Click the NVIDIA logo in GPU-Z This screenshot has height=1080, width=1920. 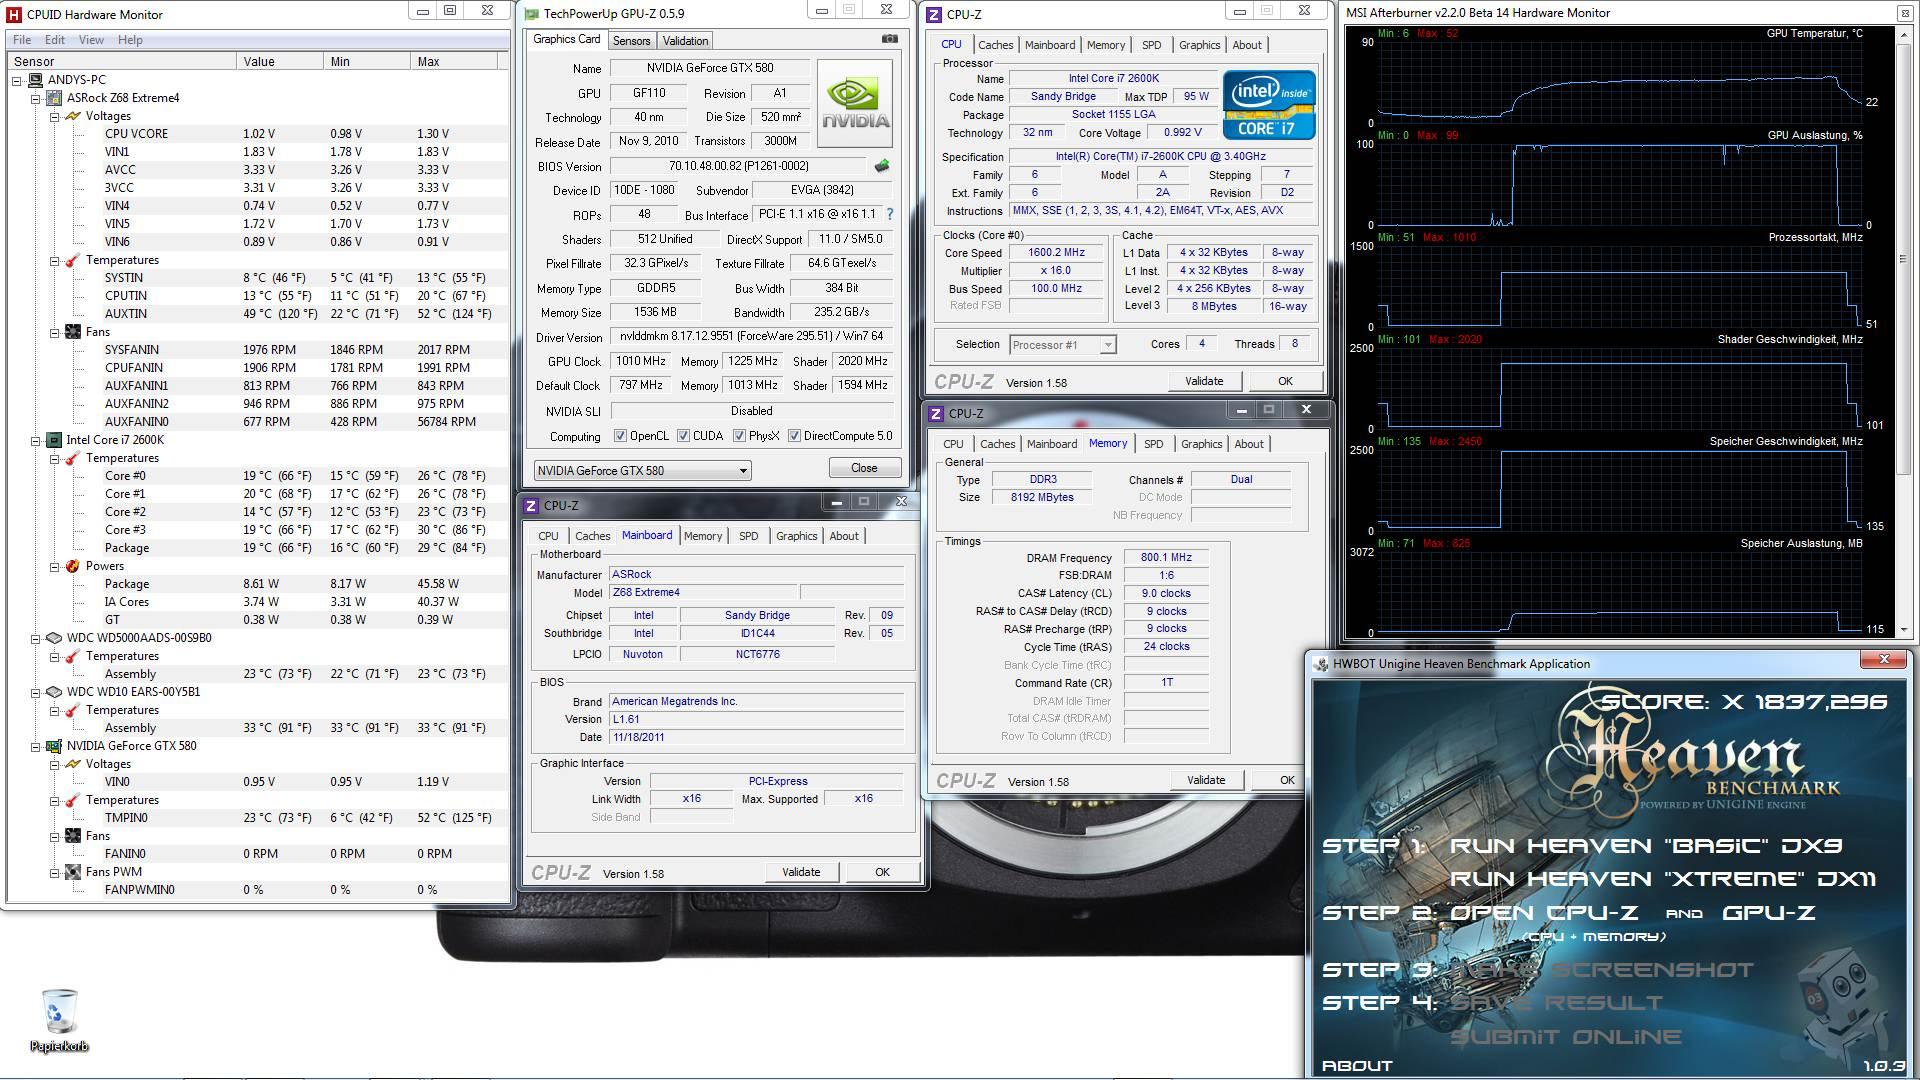click(x=855, y=104)
